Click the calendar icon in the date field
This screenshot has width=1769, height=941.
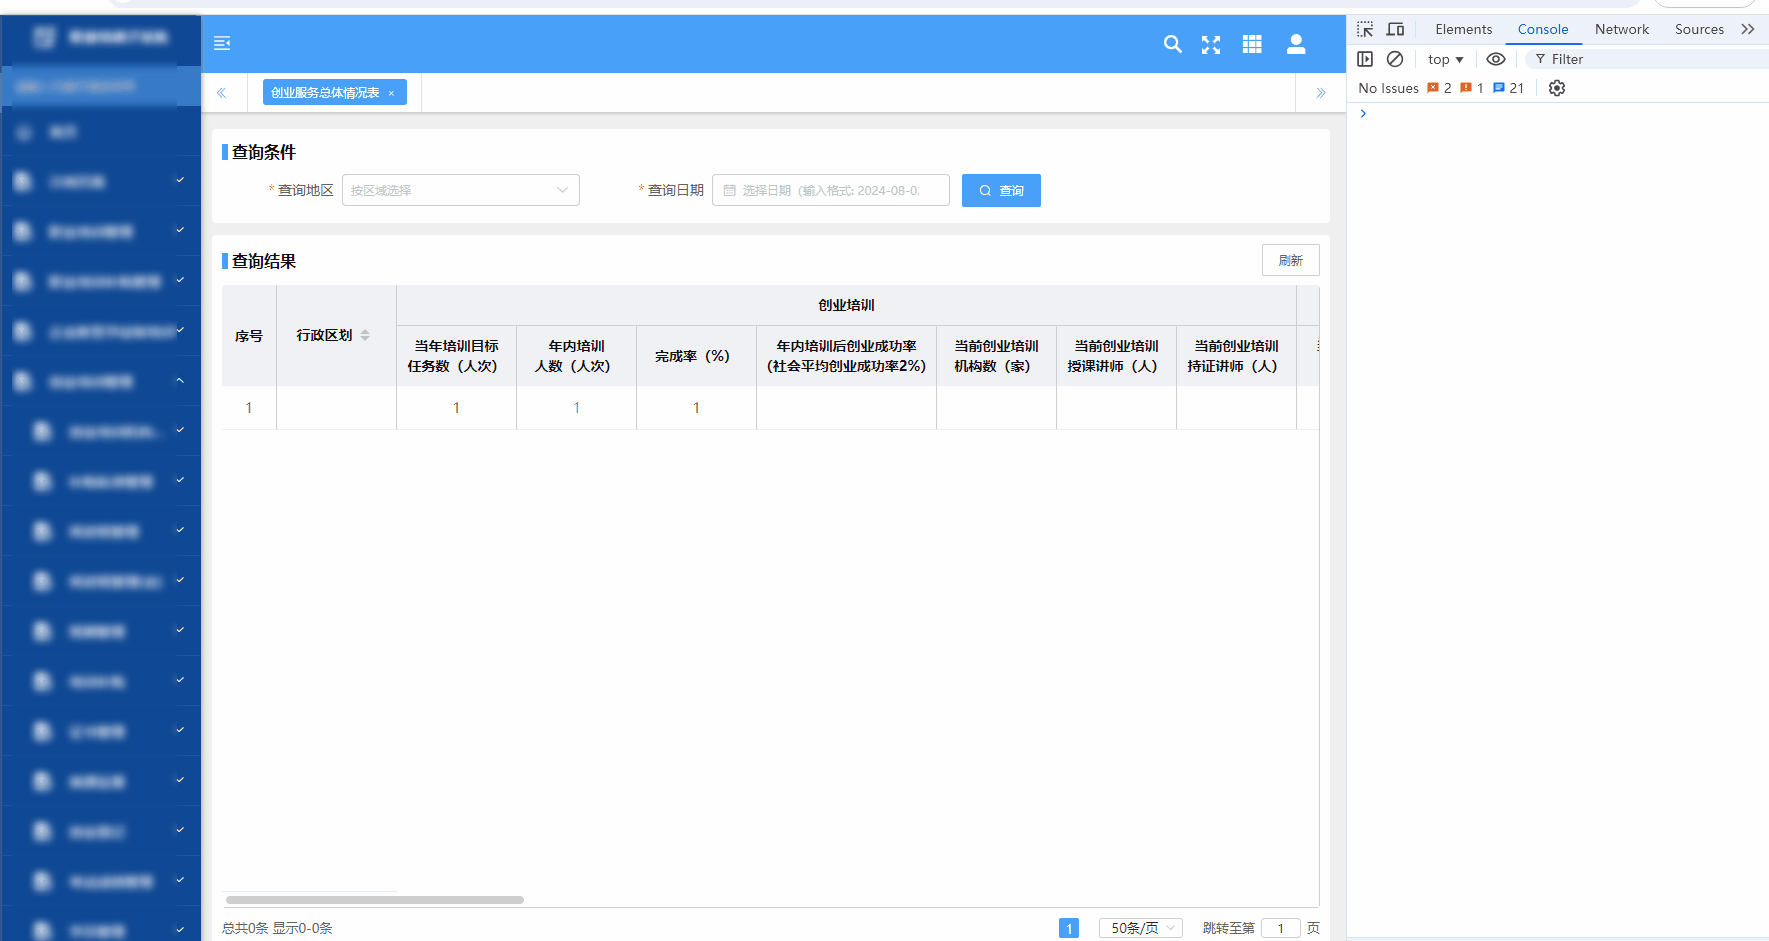coord(730,190)
